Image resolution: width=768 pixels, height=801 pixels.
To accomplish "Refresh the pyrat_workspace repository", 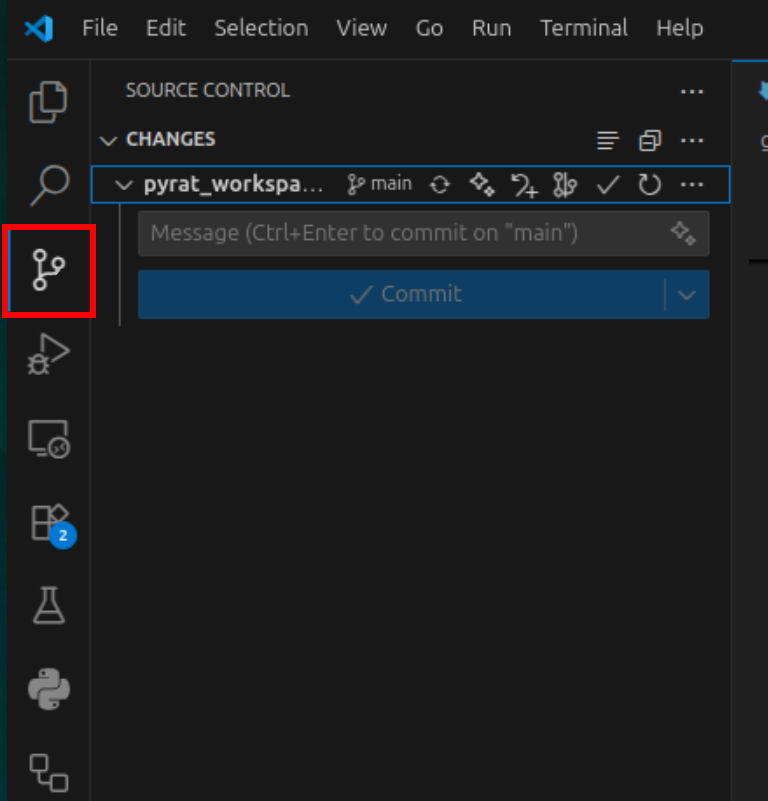I will tap(650, 185).
